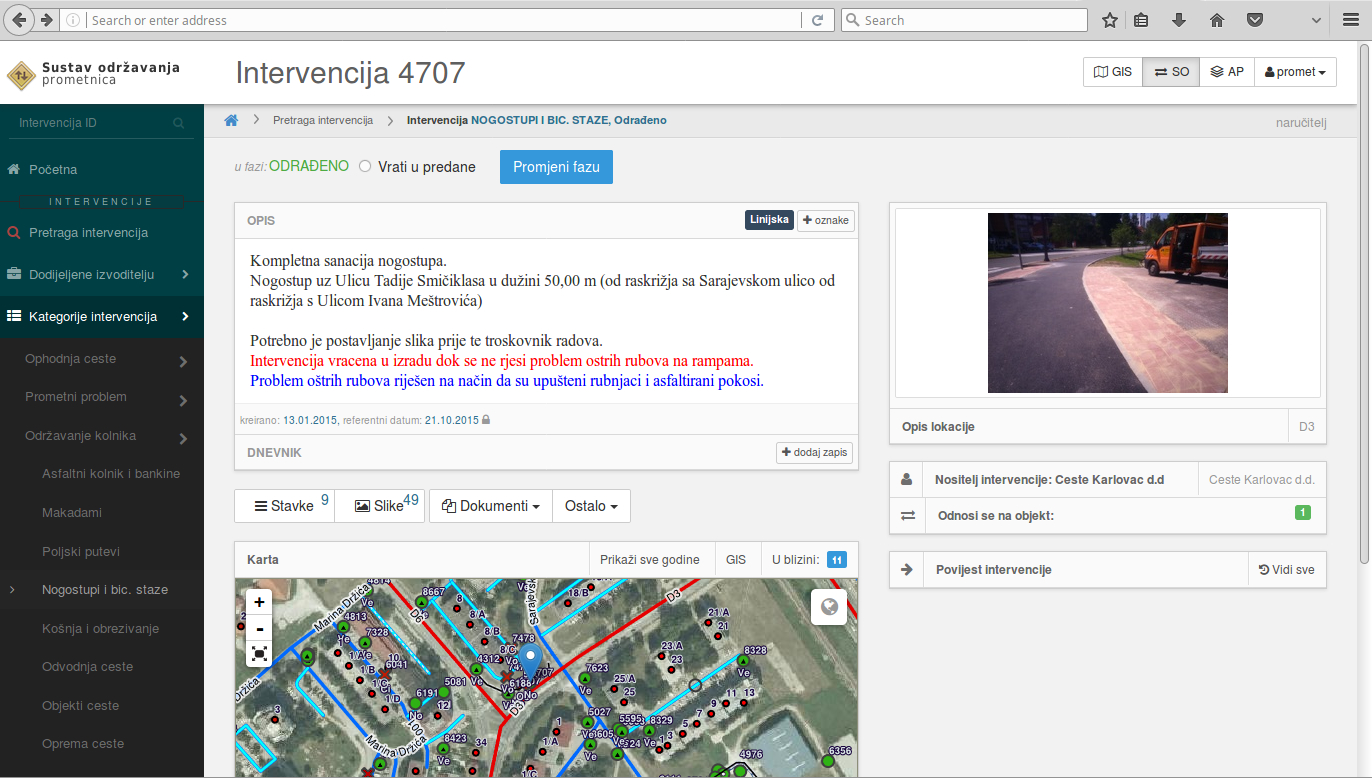Open the promet user dropdown
The height and width of the screenshot is (778, 1372).
click(x=1295, y=72)
